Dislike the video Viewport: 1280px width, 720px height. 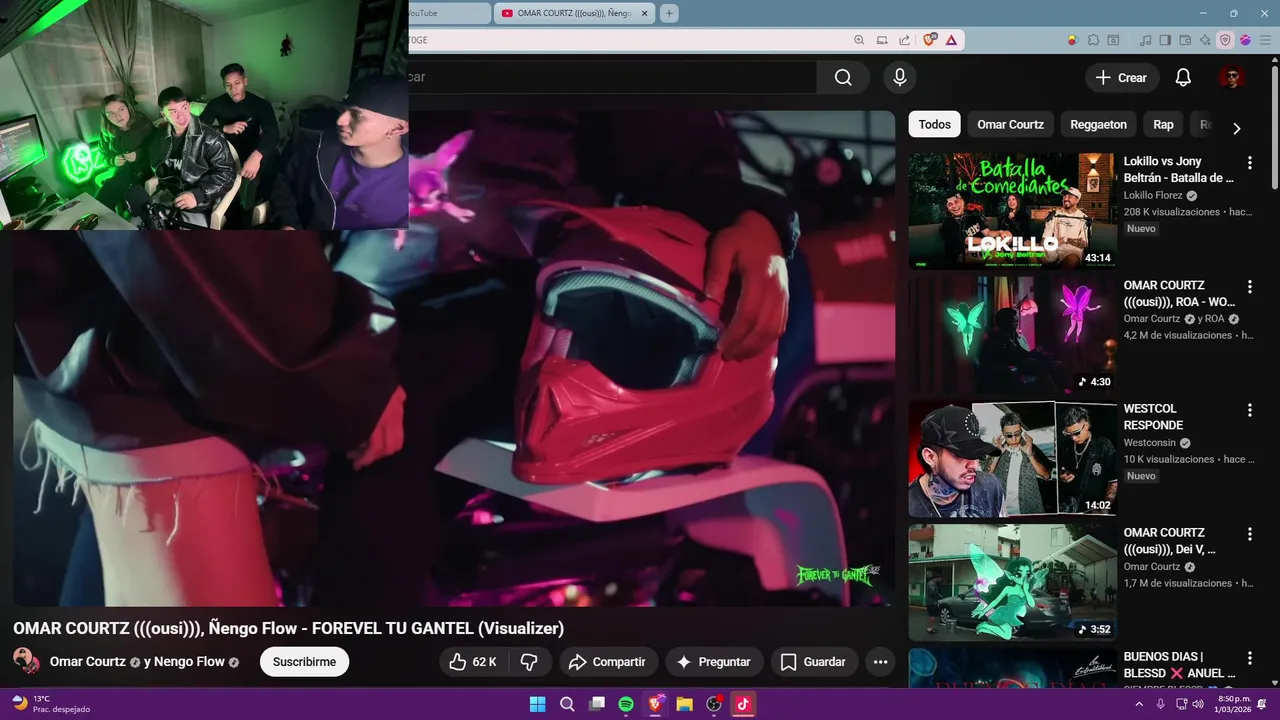(x=530, y=662)
